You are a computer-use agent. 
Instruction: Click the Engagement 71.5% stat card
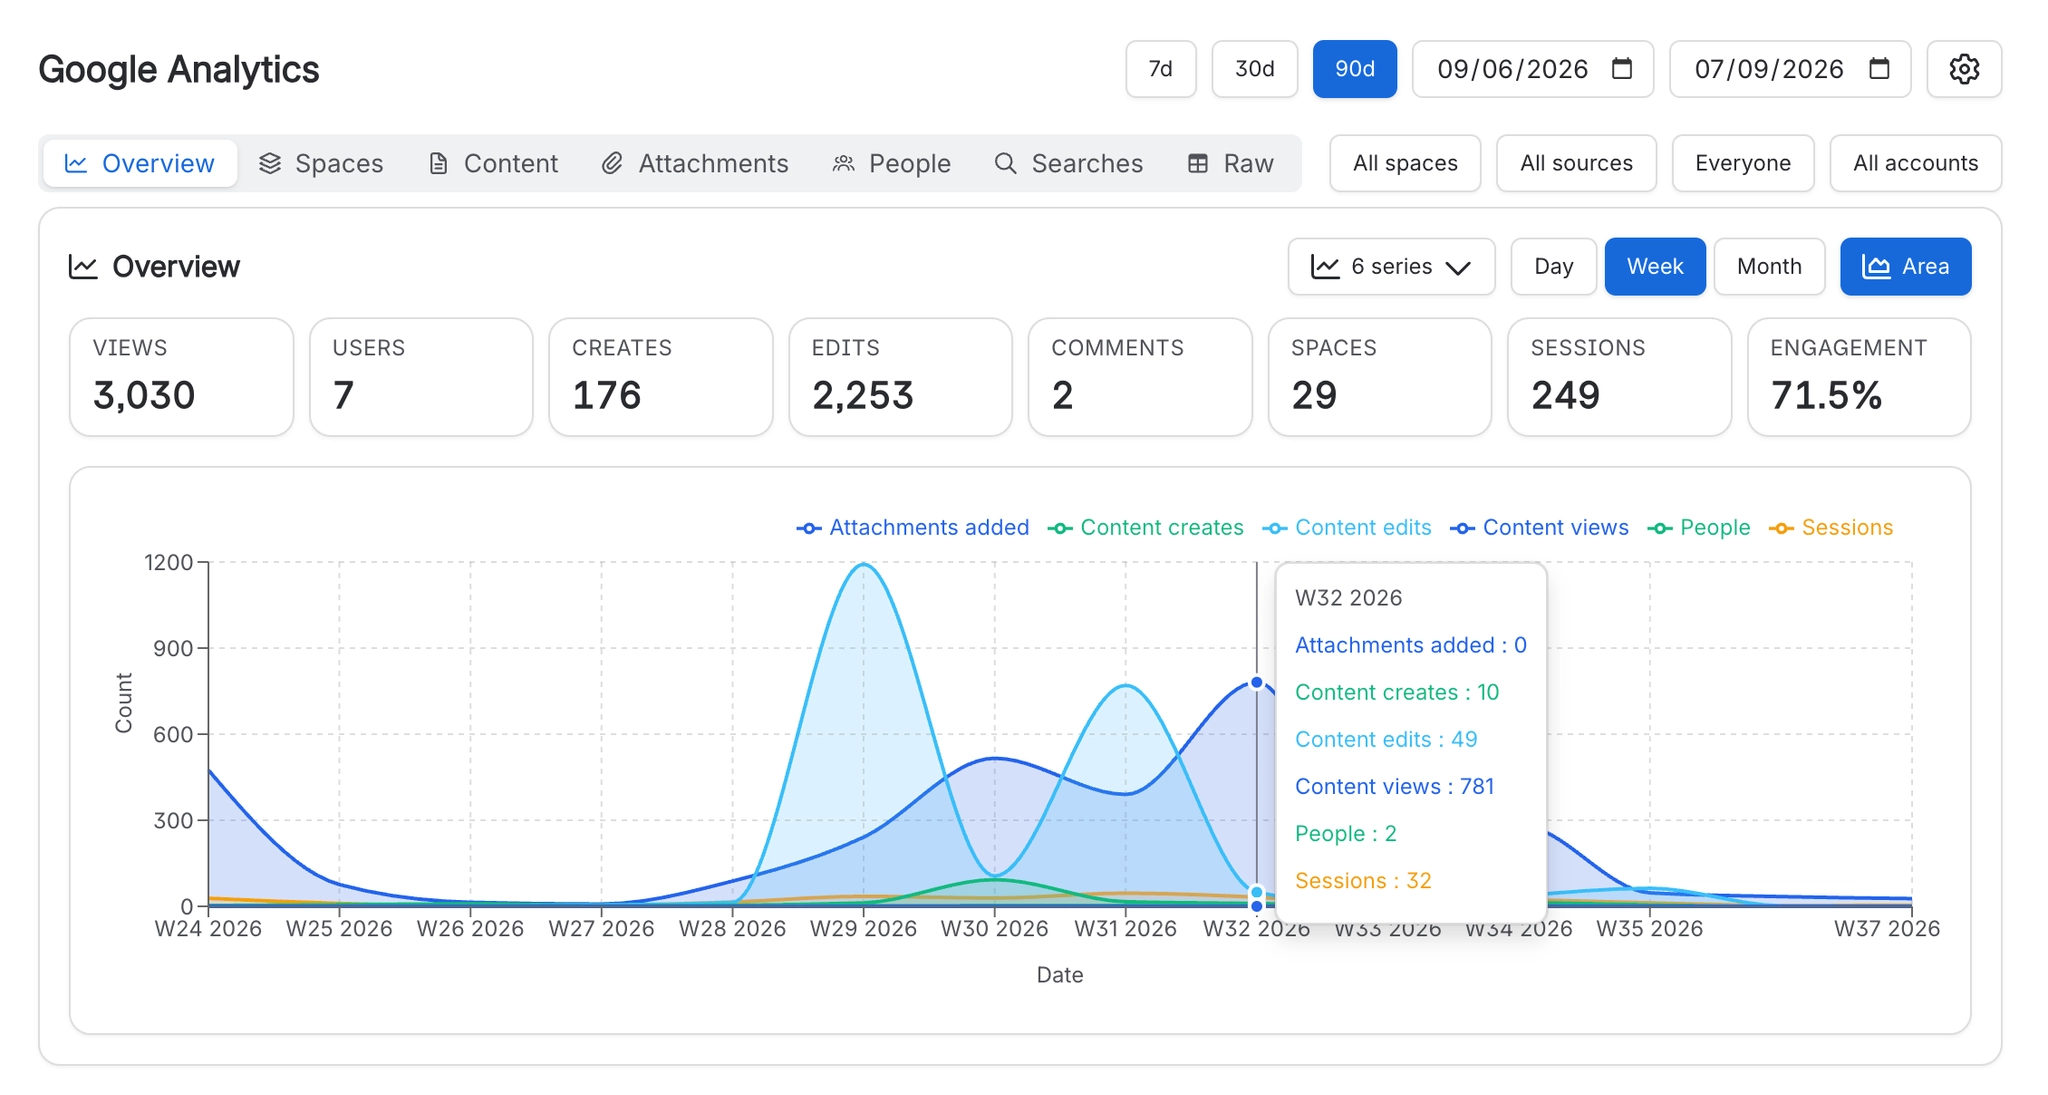coord(1859,377)
